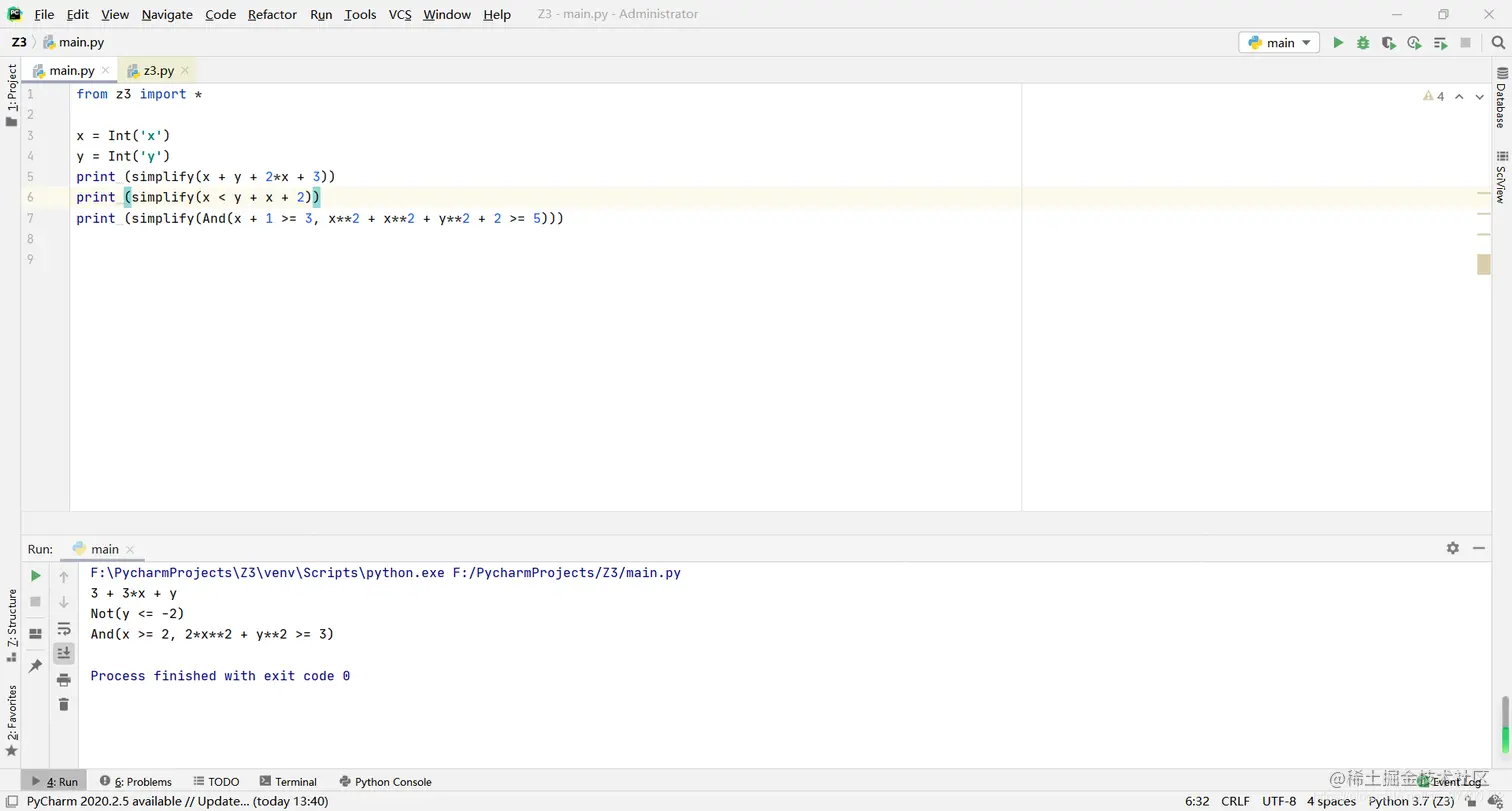
Task: Print the console output
Action: pyautogui.click(x=64, y=680)
